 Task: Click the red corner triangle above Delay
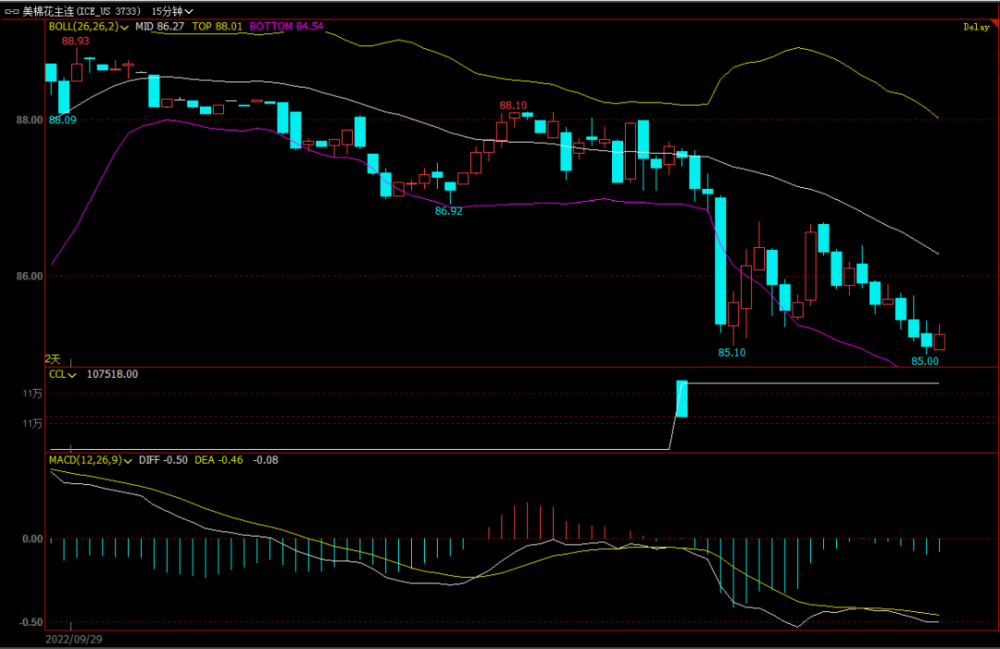[x=992, y=21]
